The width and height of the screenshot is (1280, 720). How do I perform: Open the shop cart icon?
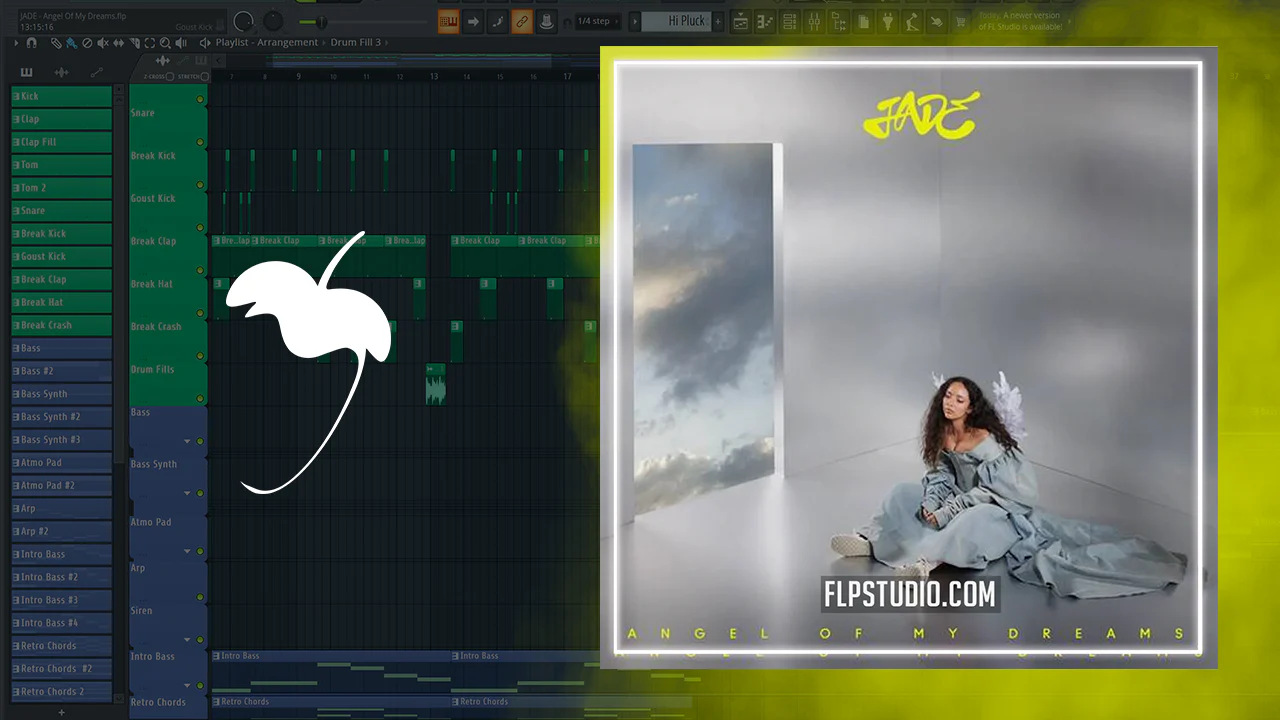tap(962, 21)
